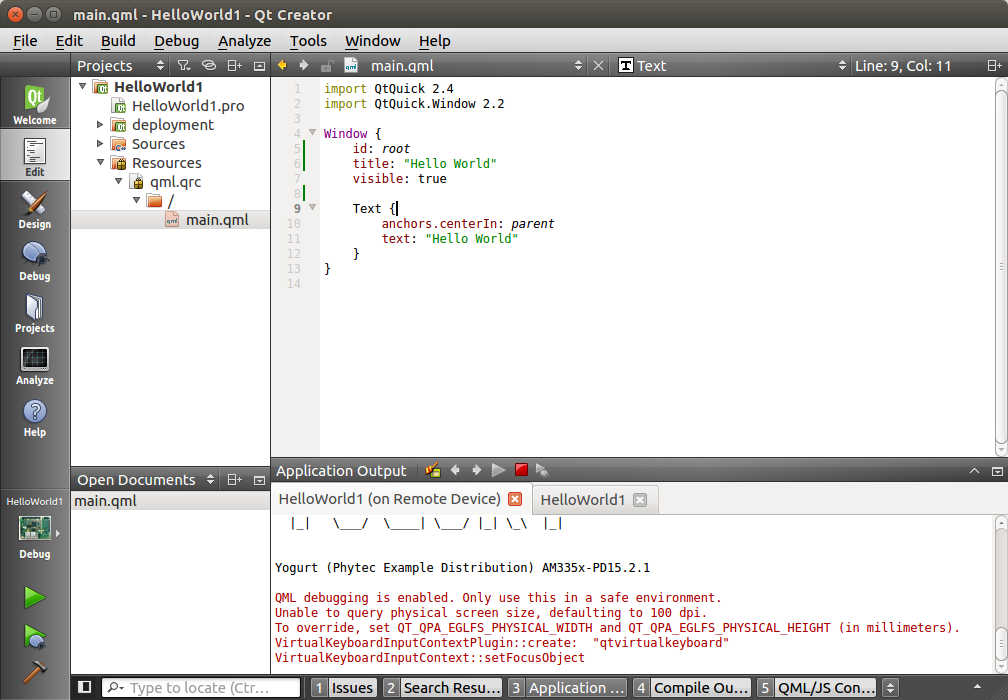Clear the Application Output pane
The width and height of the screenshot is (1008, 700).
(x=433, y=471)
